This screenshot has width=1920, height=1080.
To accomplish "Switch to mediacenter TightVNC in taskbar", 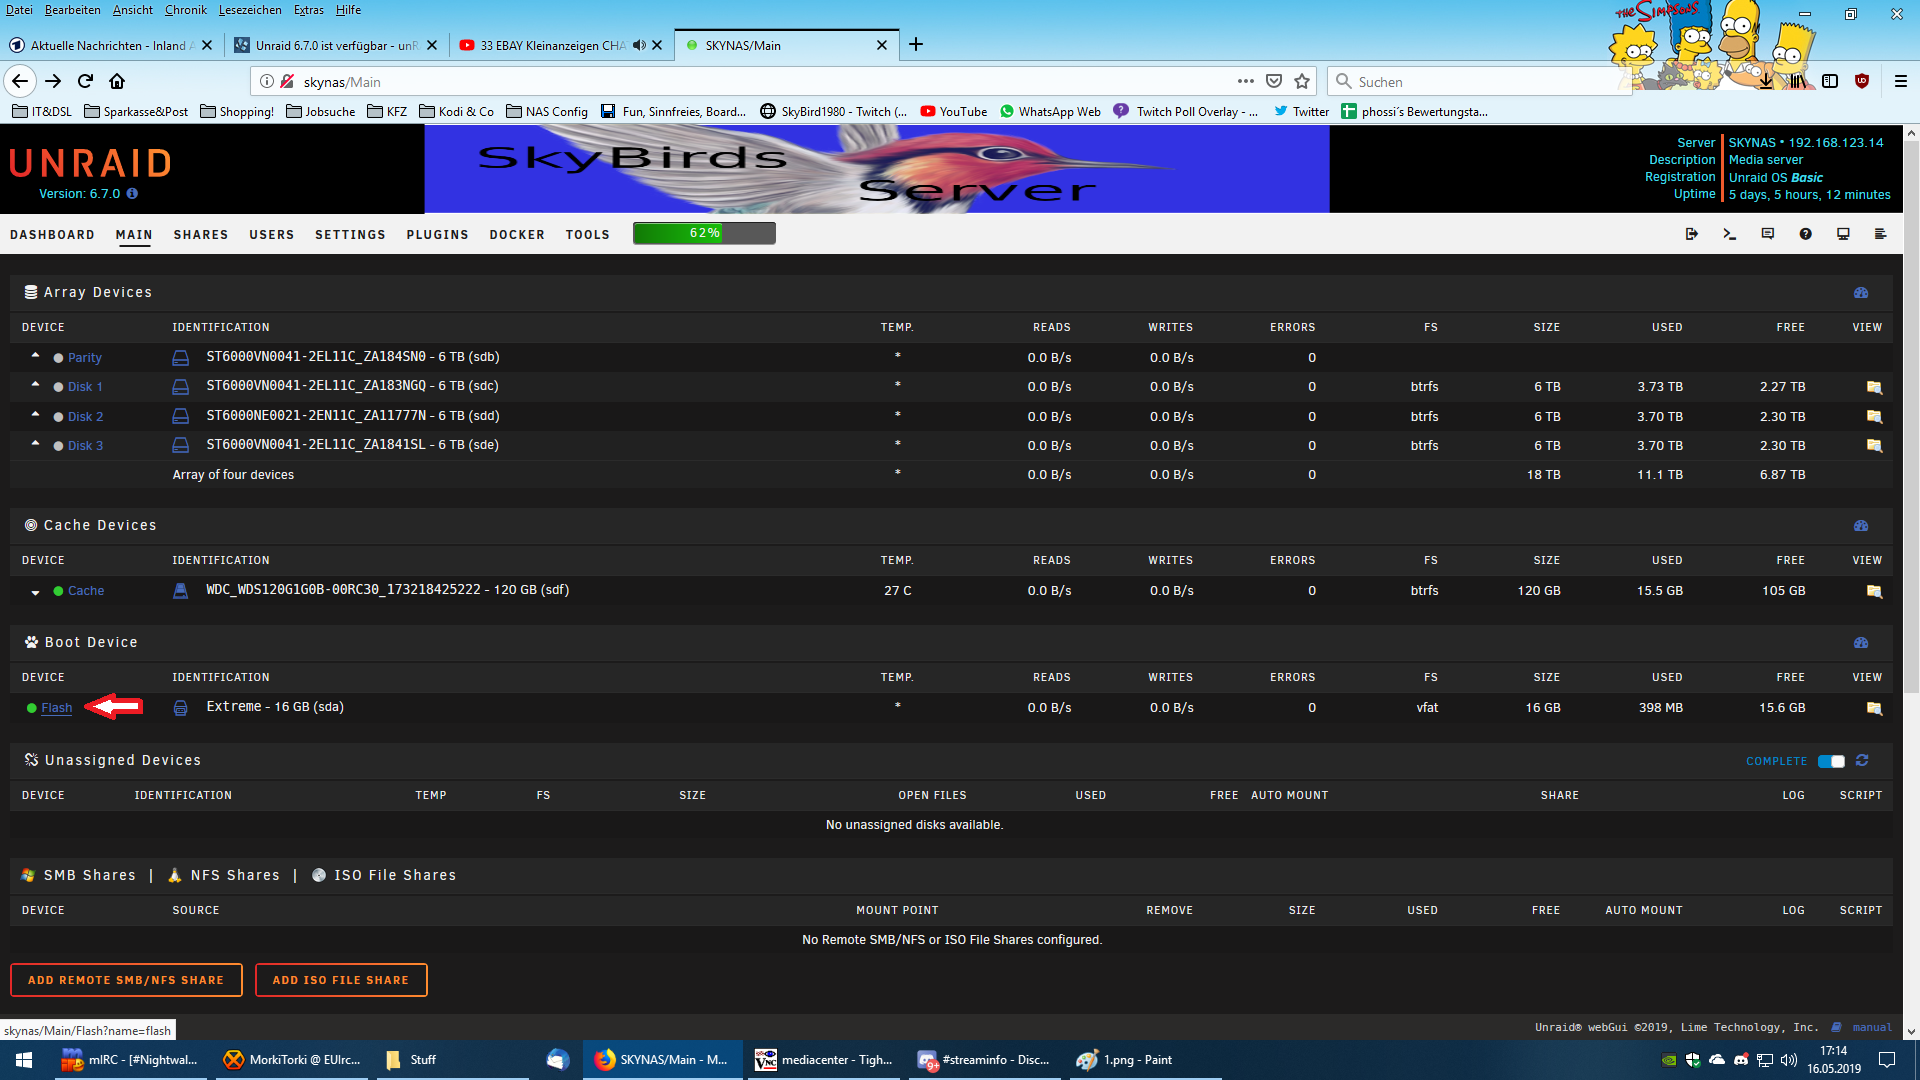I will pos(826,1060).
